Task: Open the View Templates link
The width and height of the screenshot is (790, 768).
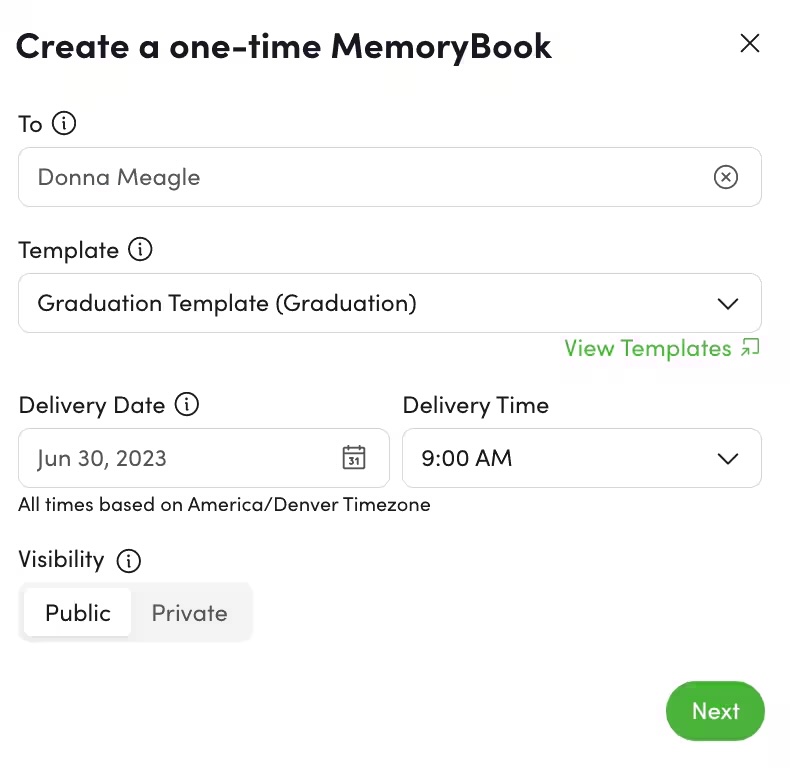Action: pyautogui.click(x=647, y=348)
